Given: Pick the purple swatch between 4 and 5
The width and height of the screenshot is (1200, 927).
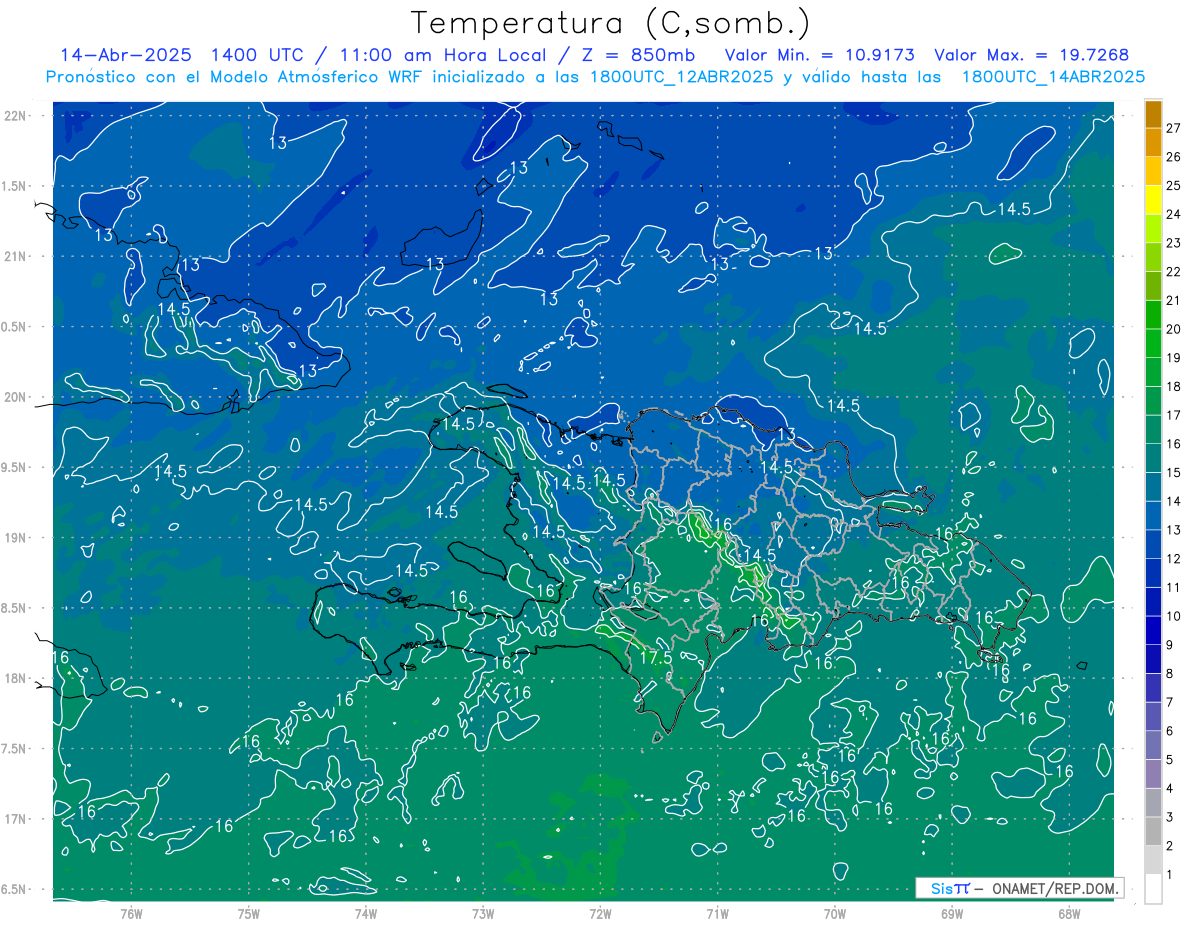Looking at the screenshot, I should [1153, 774].
